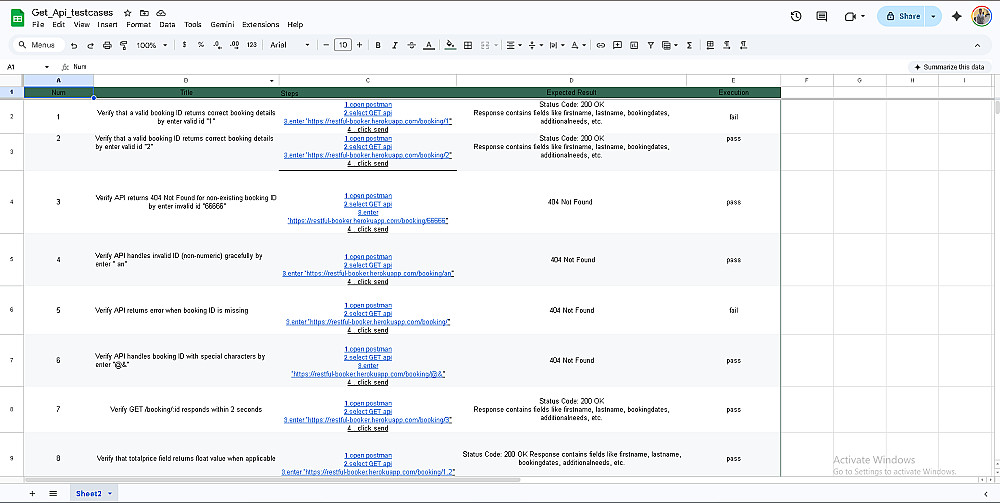The image size is (1000, 503).
Task: Click the Print icon in toolbar
Action: pos(106,45)
